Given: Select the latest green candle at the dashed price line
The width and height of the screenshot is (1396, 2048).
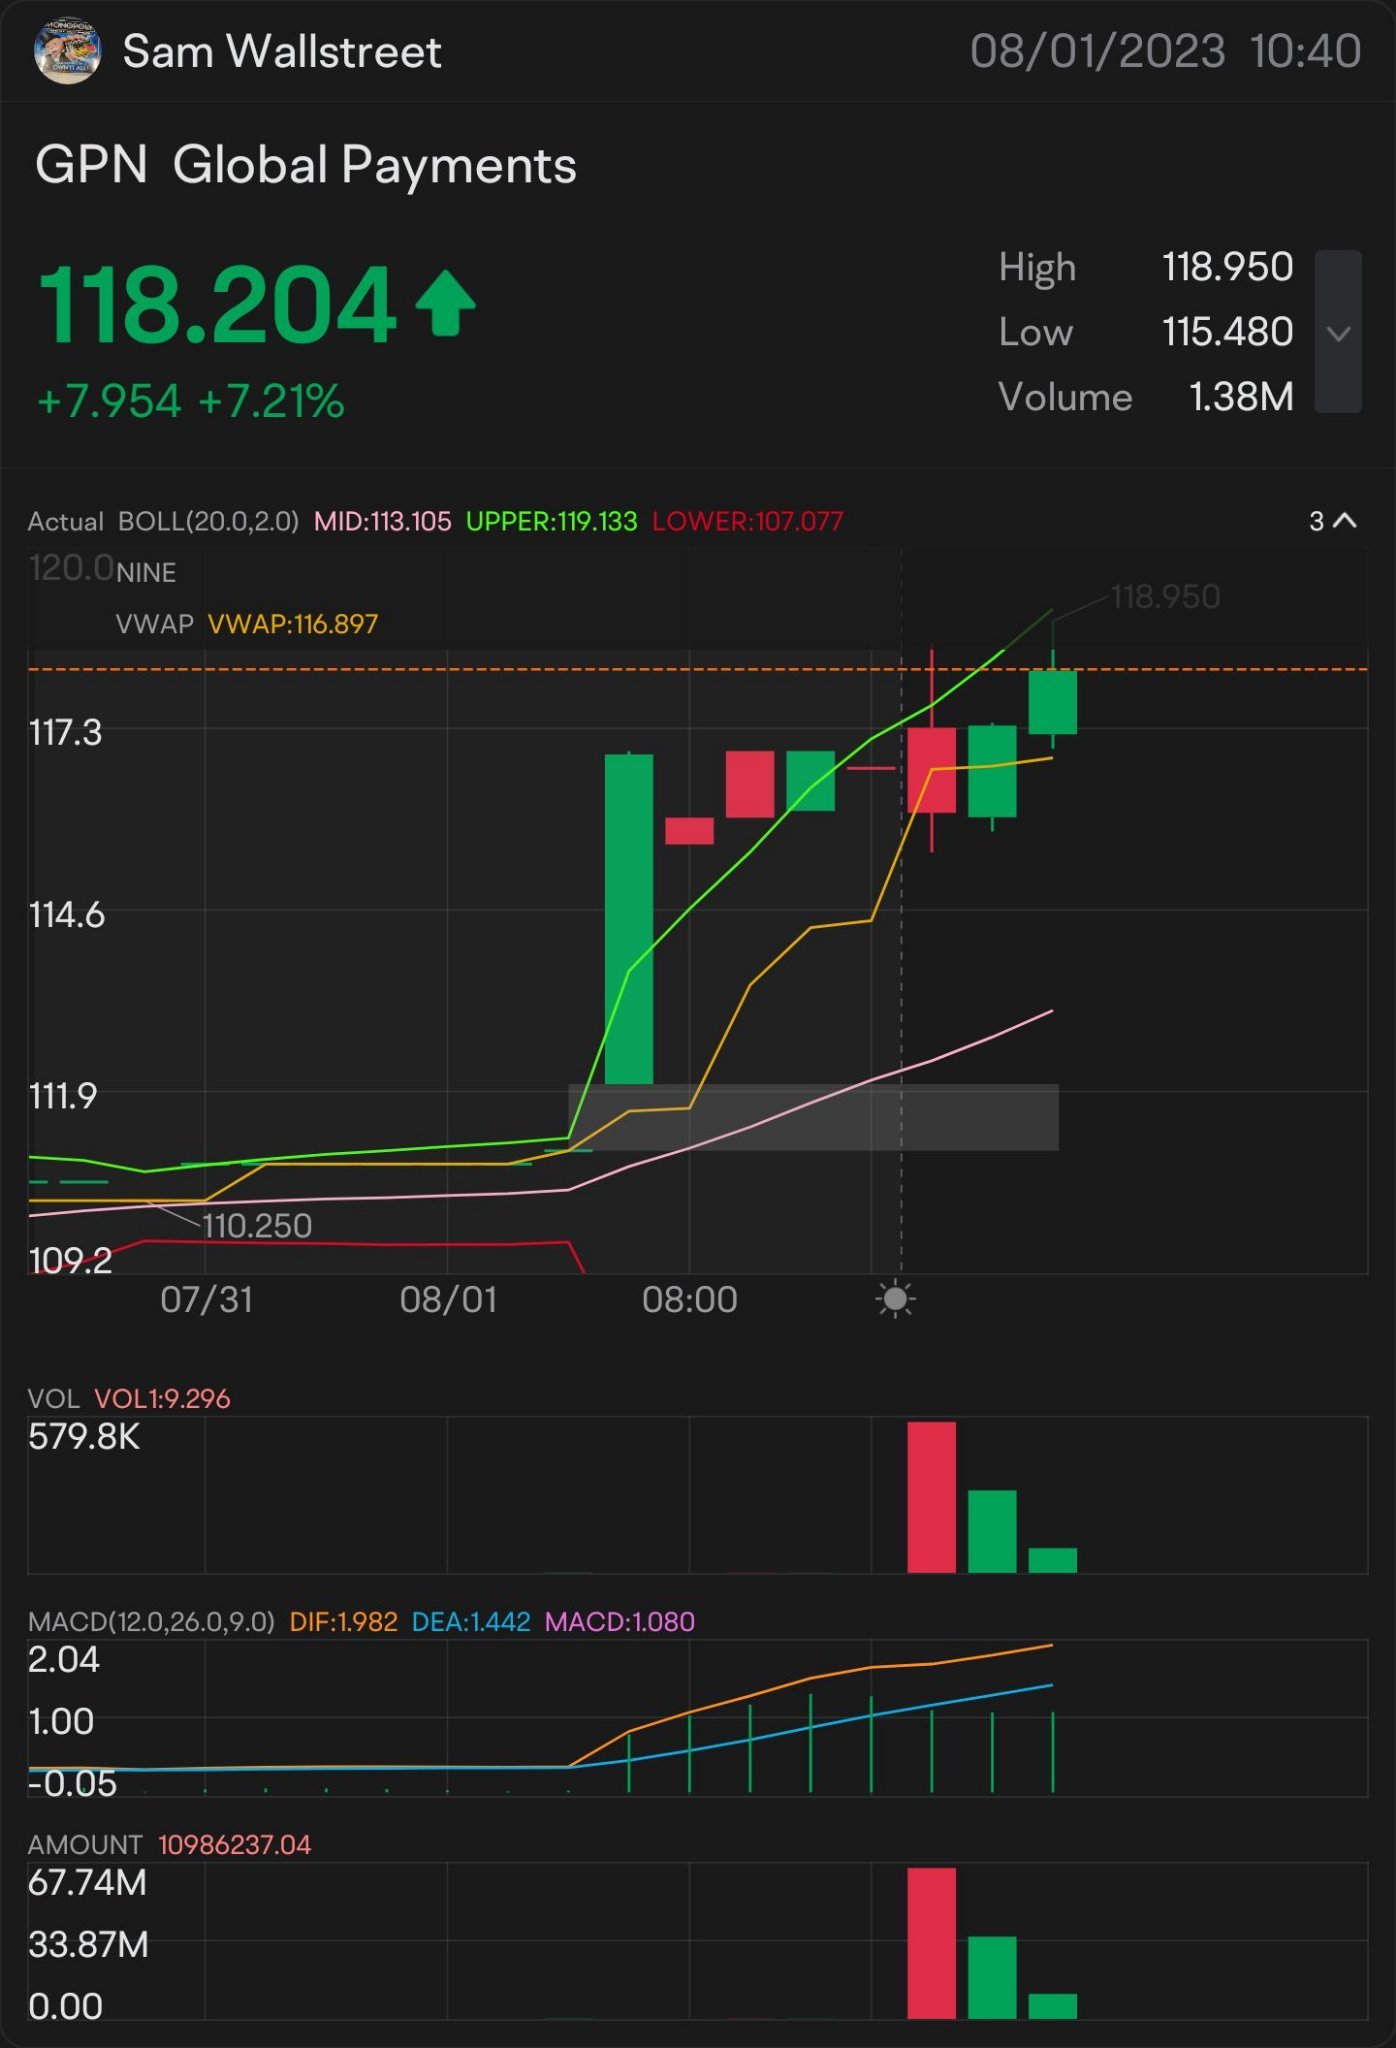Looking at the screenshot, I should [x=1053, y=702].
